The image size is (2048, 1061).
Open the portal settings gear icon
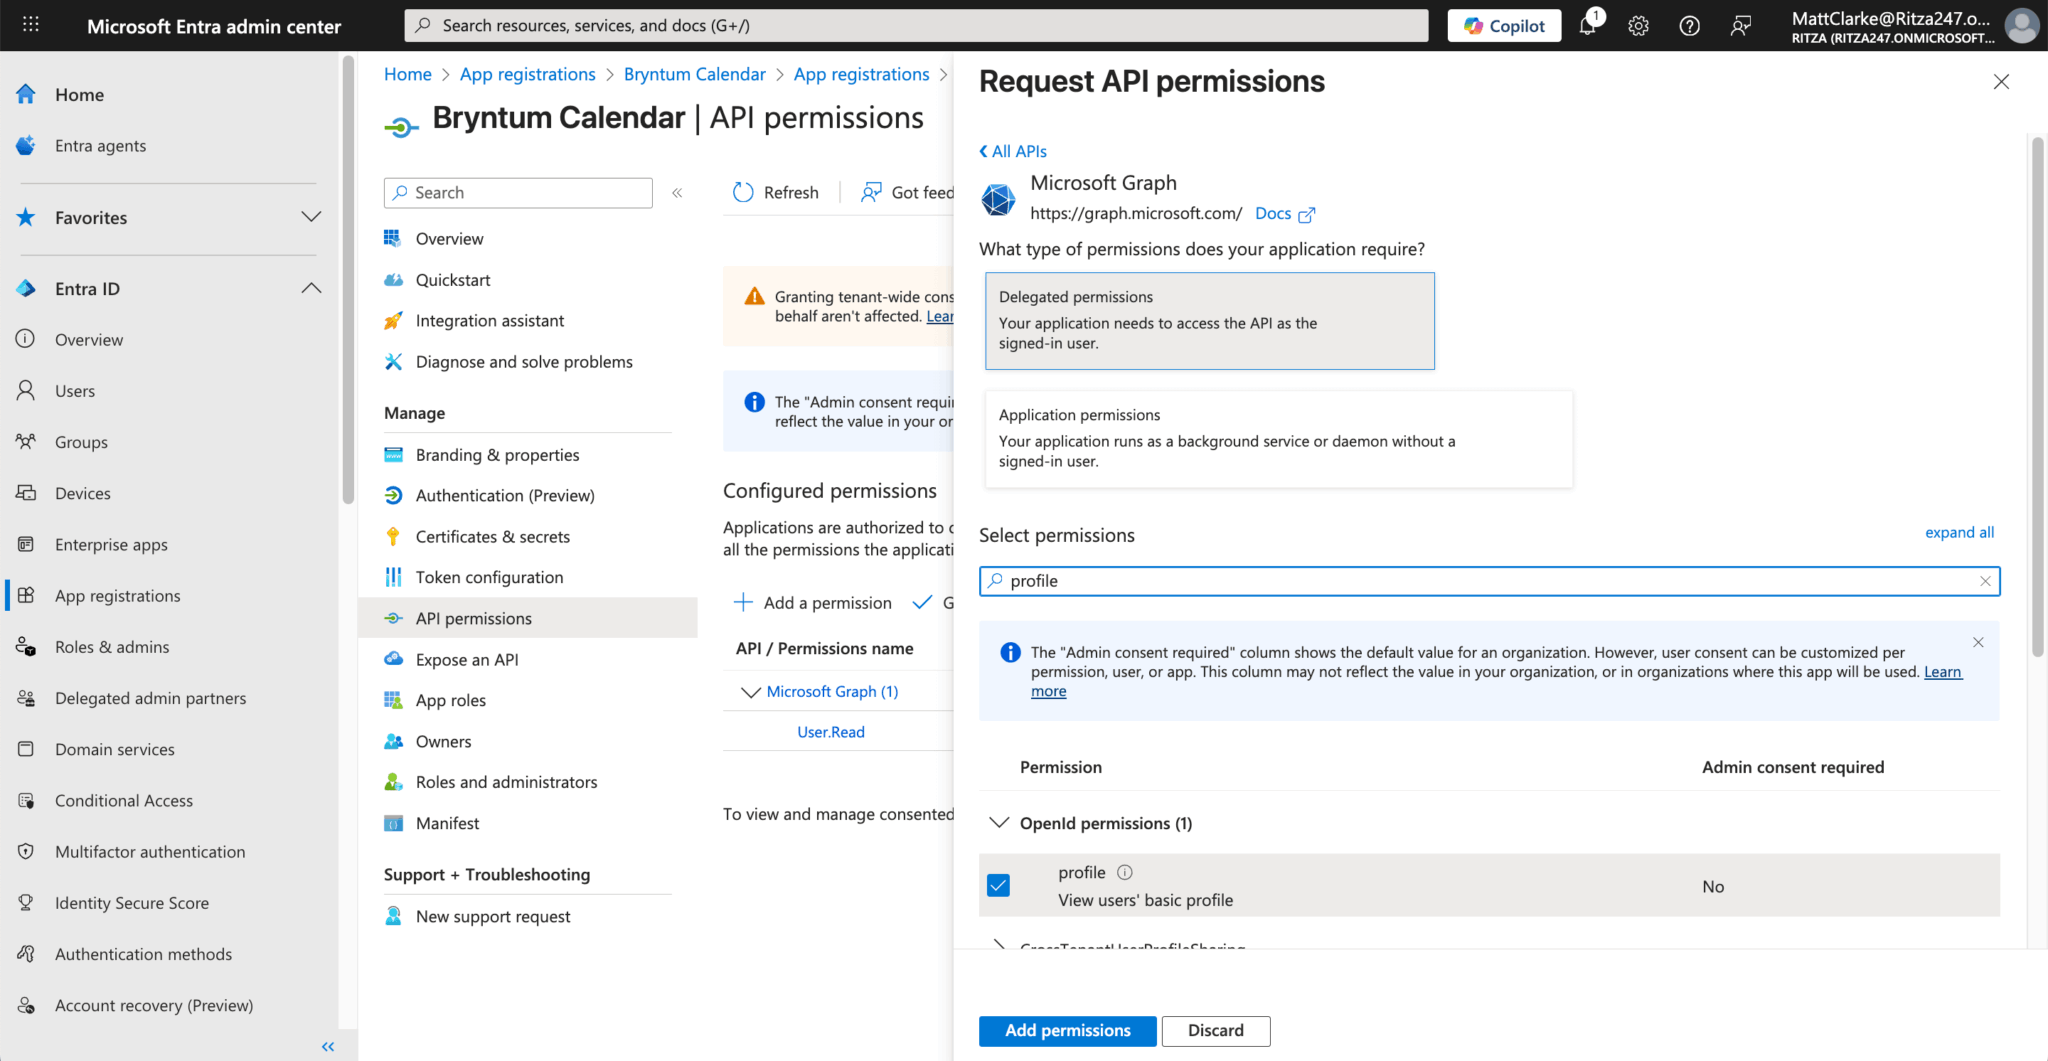pos(1638,26)
